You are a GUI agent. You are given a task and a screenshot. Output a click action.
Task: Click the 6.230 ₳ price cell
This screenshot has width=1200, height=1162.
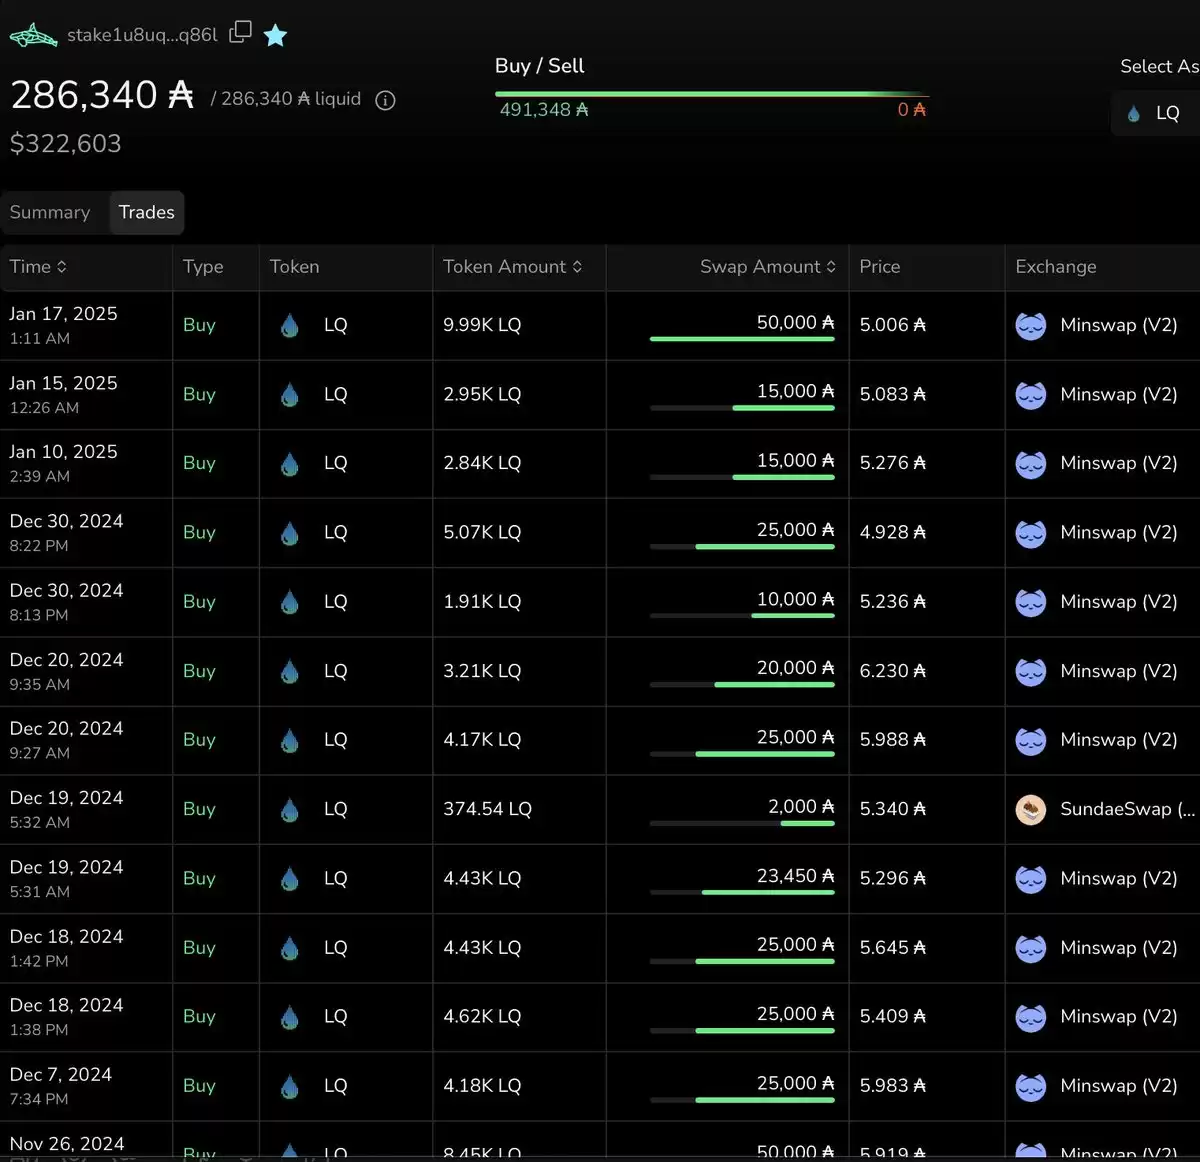point(892,671)
